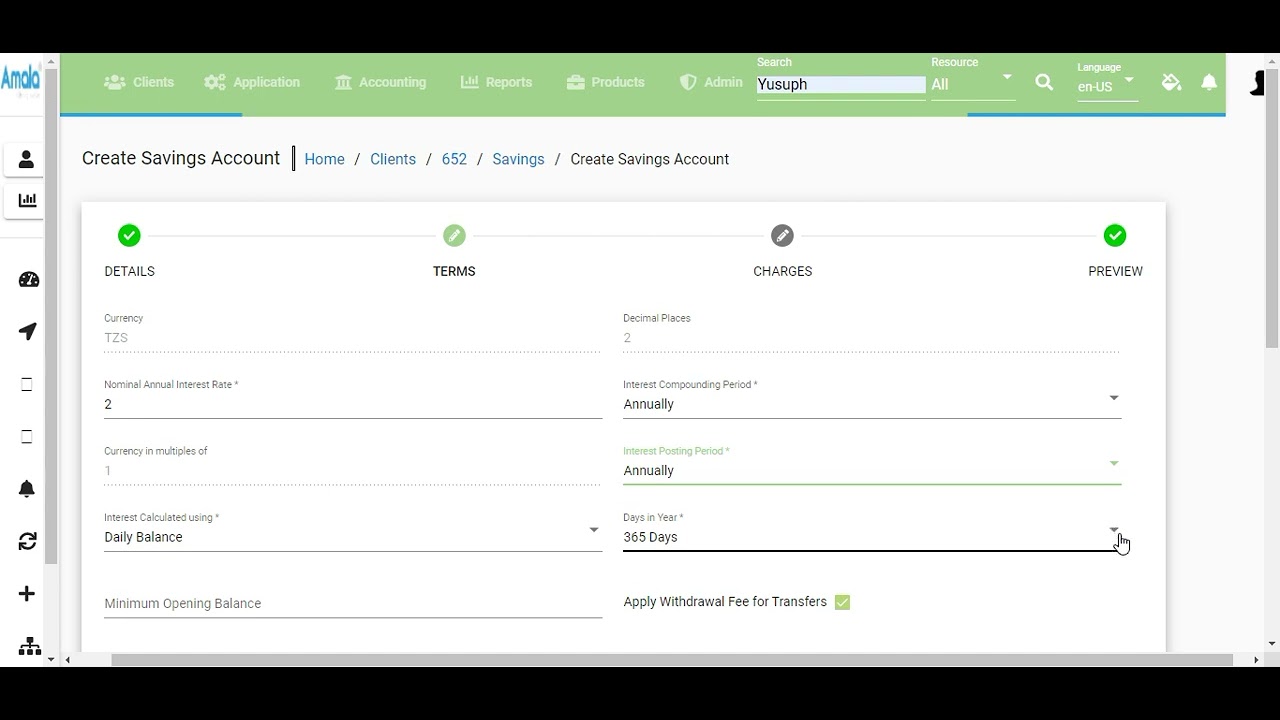The height and width of the screenshot is (720, 1280).
Task: Open the dashboard gauge sidebar icon
Action: pos(28,280)
